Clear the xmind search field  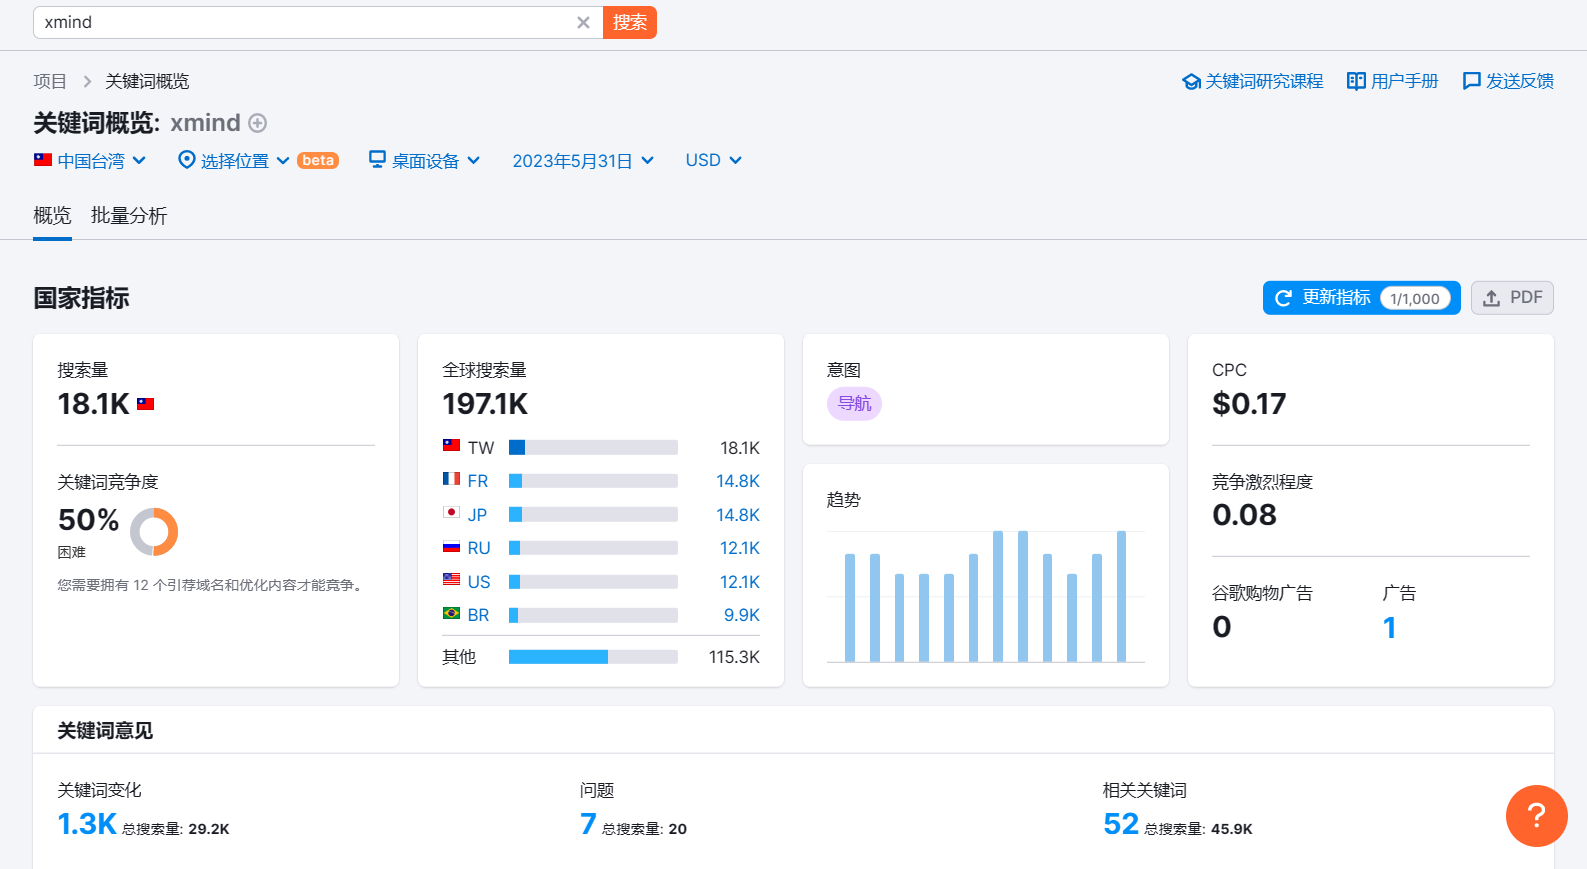coord(583,22)
